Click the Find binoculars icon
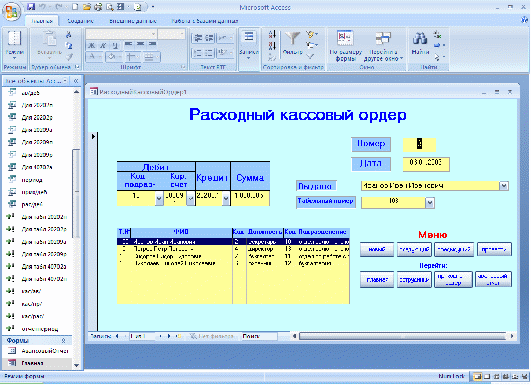The height and width of the screenshot is (385, 531). (x=420, y=39)
